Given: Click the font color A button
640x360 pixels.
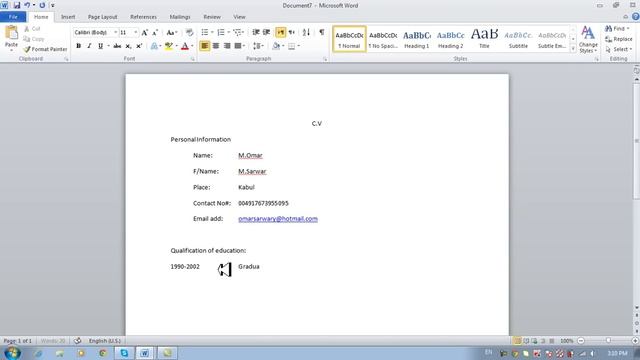Looking at the screenshot, I should pos(185,46).
